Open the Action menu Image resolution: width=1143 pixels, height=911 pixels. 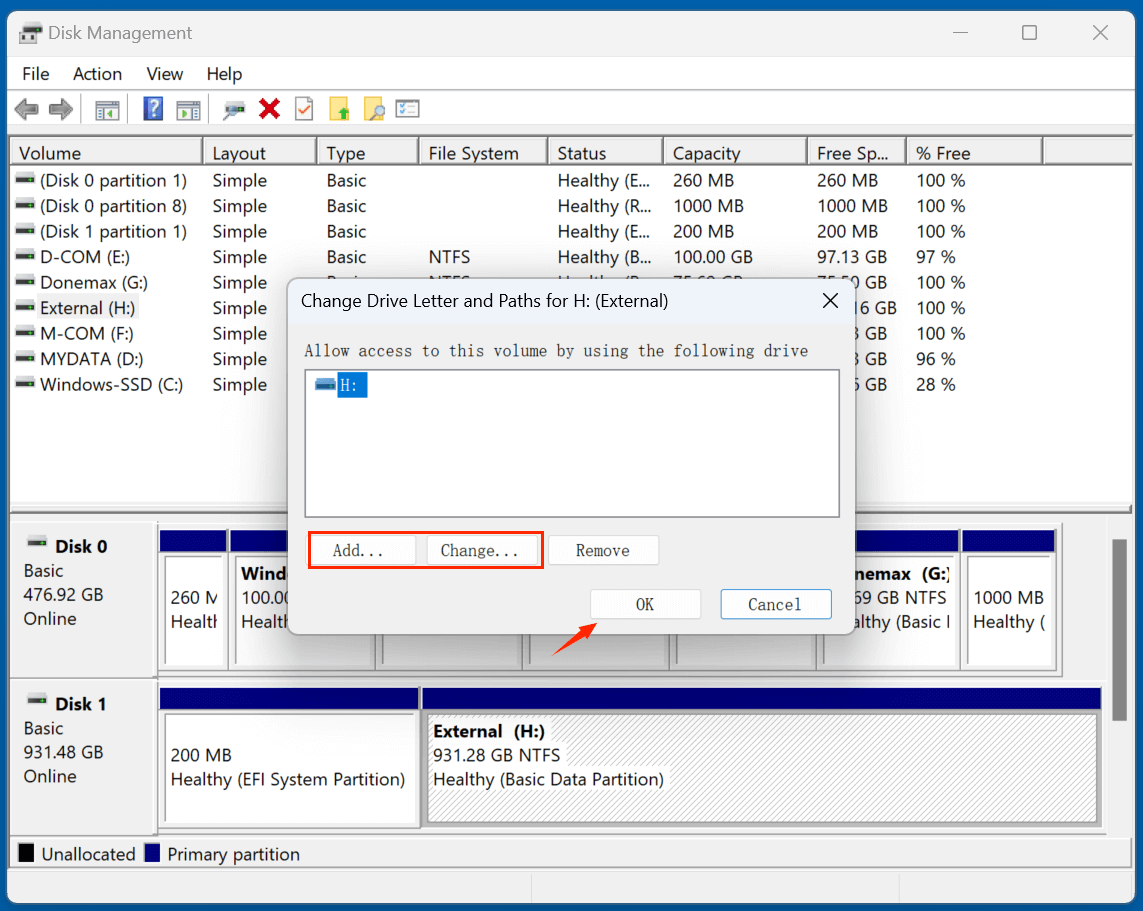[x=97, y=73]
